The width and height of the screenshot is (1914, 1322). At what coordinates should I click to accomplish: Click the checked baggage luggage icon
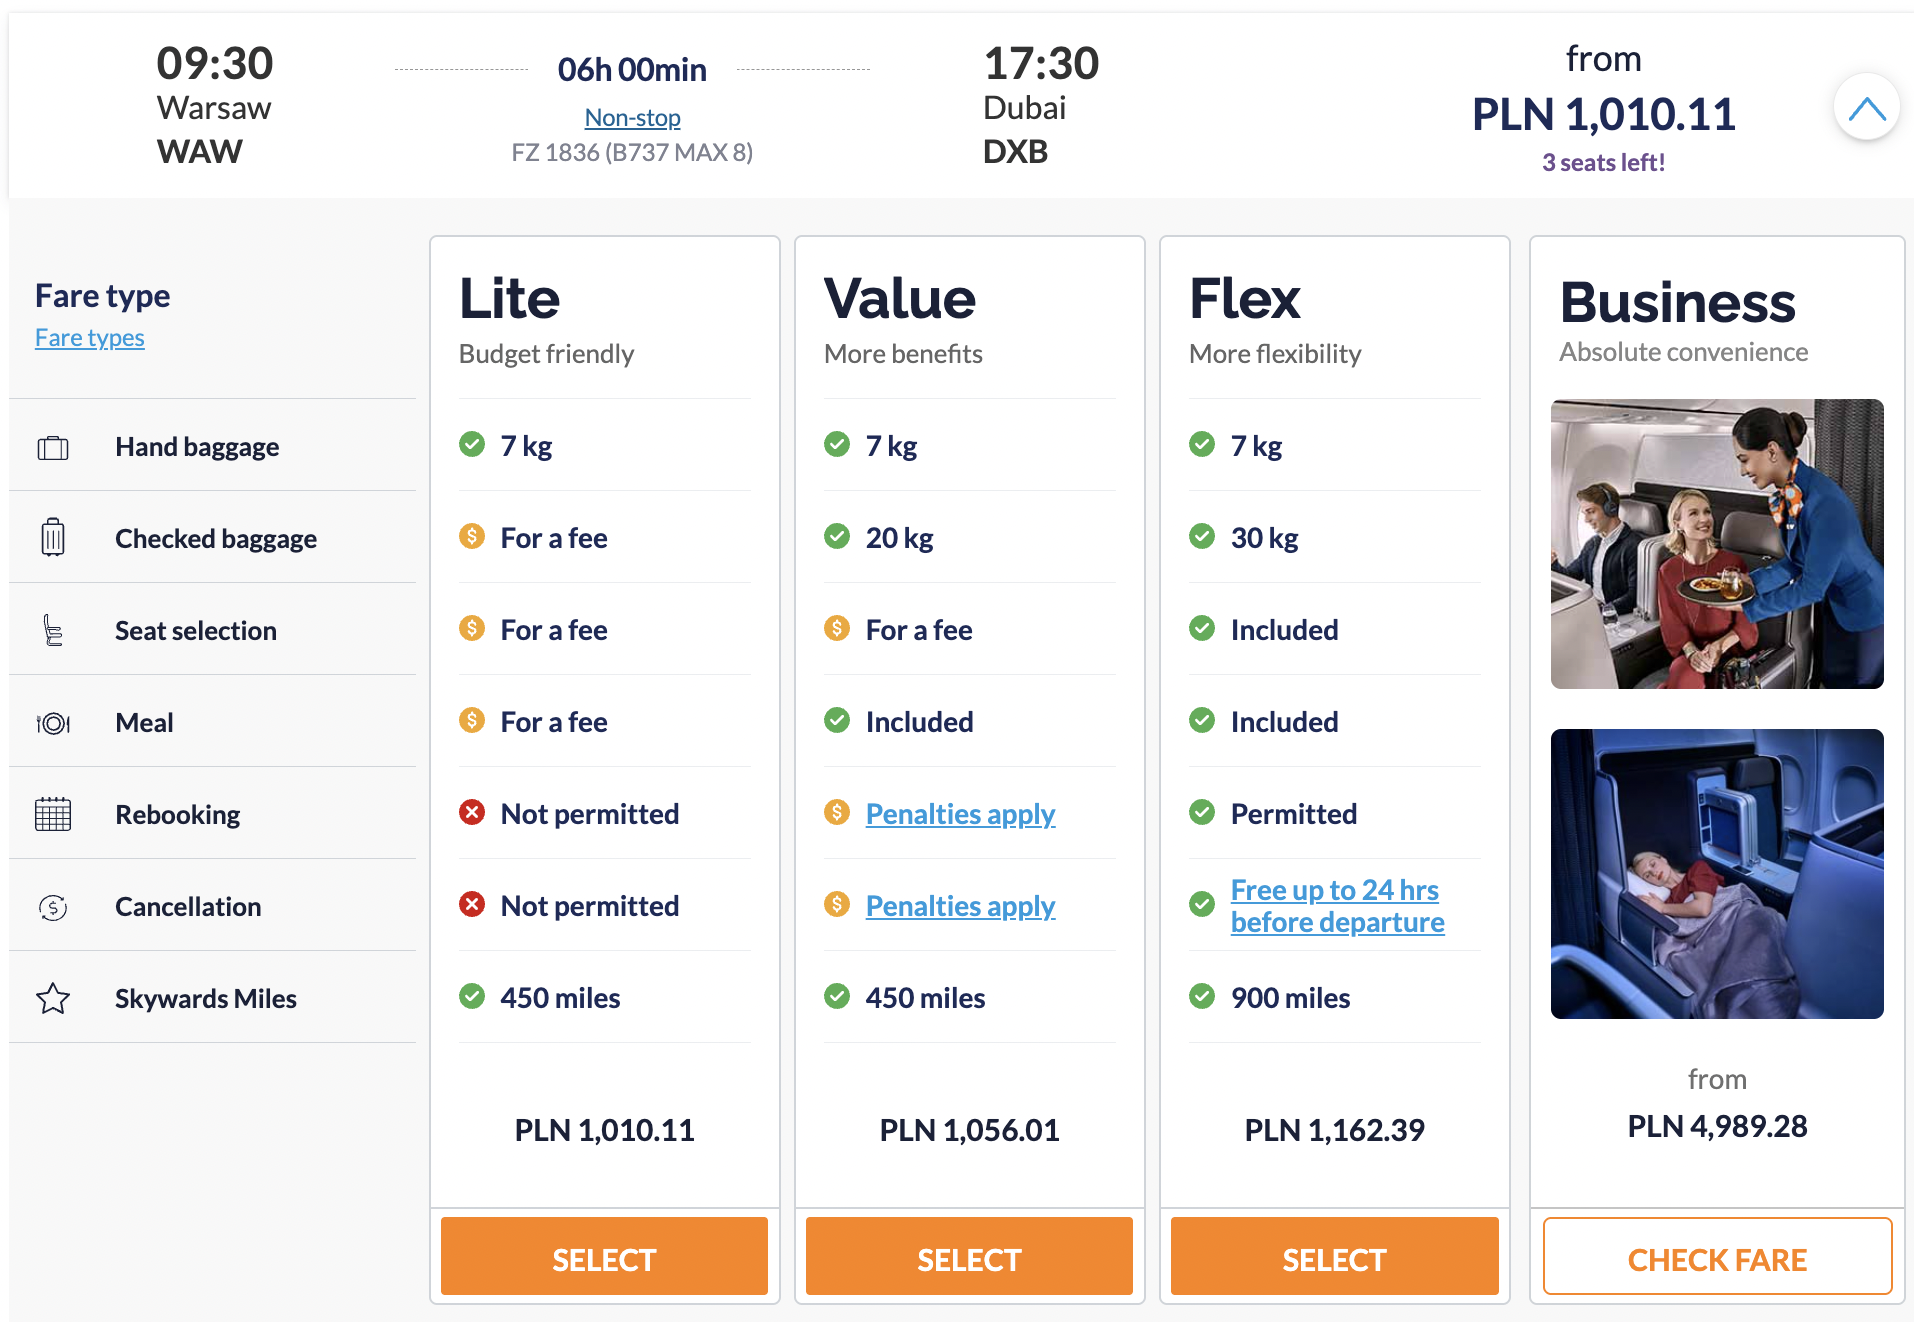click(x=53, y=537)
